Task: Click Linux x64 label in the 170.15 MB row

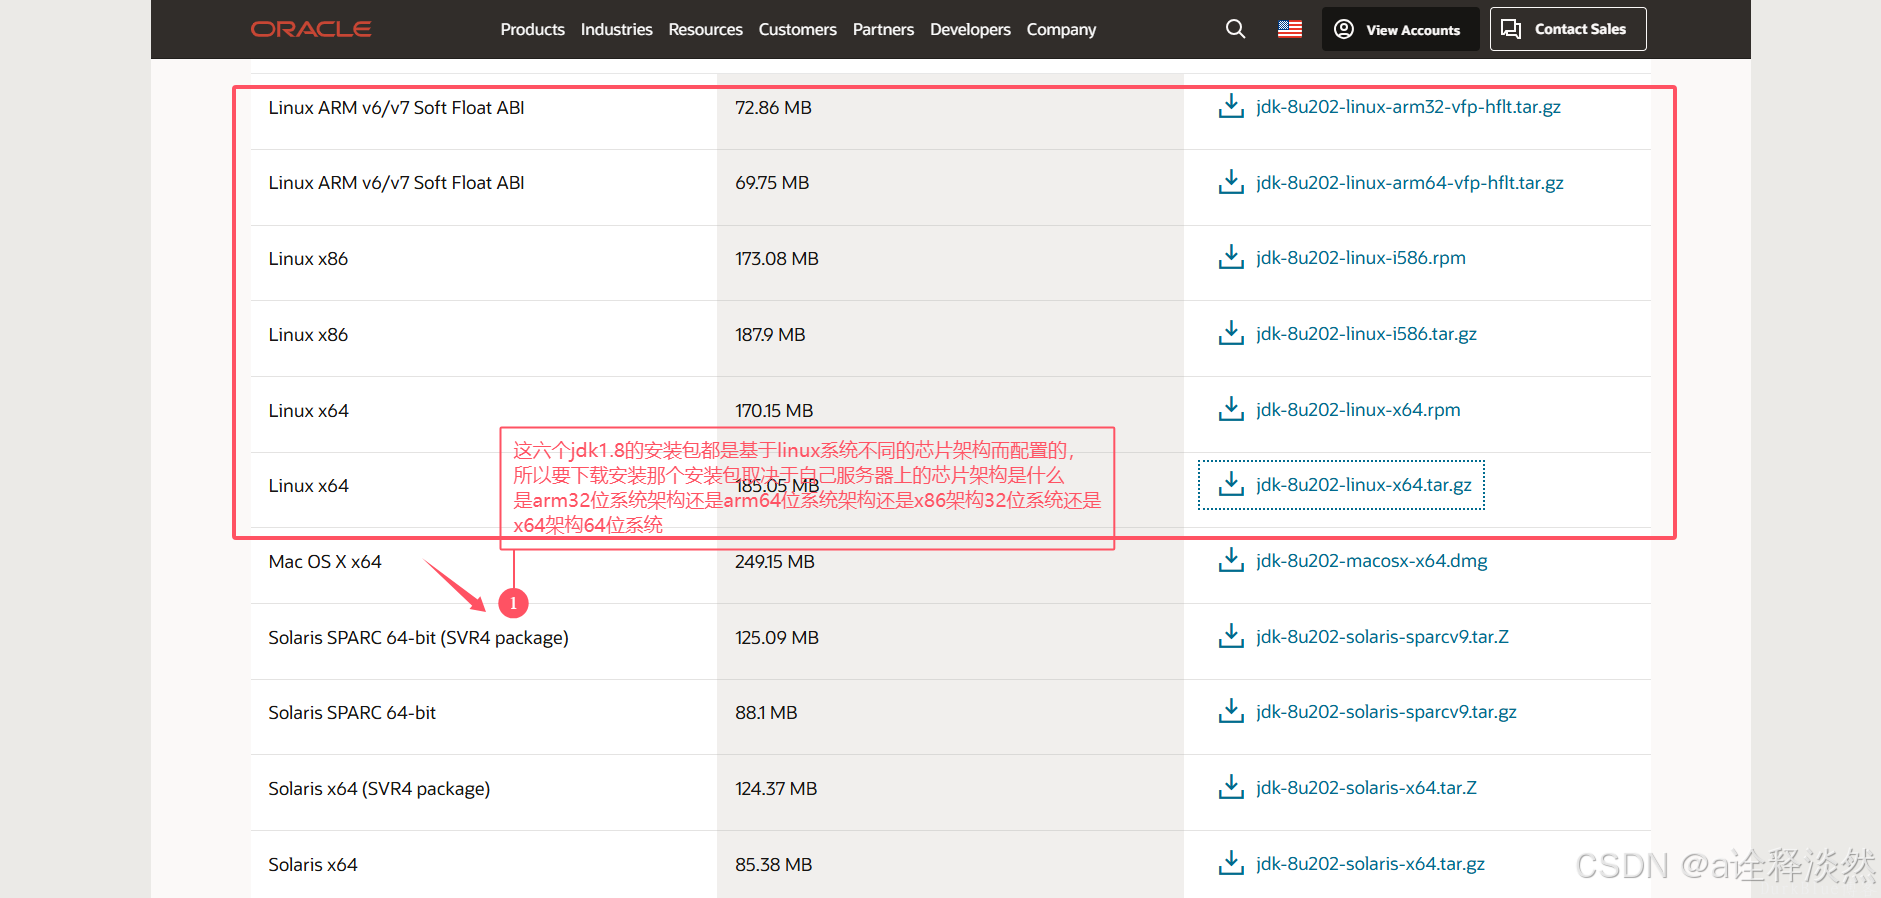Action: tap(308, 411)
